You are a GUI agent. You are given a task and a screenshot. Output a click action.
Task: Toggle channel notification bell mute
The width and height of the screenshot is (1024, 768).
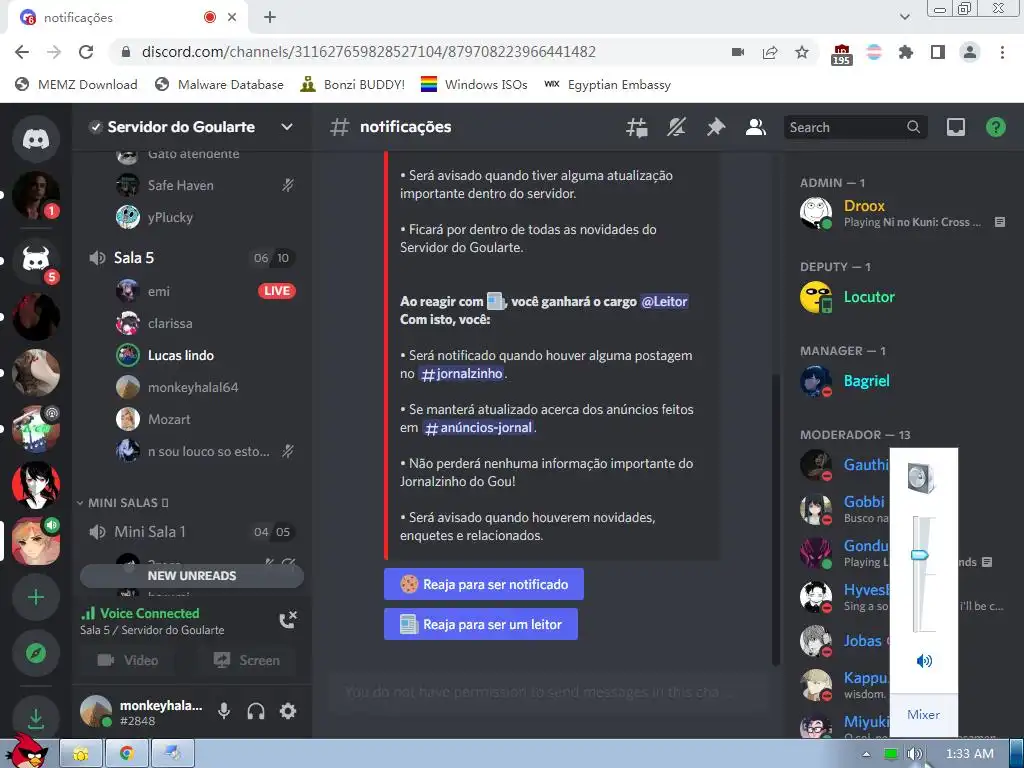point(676,127)
